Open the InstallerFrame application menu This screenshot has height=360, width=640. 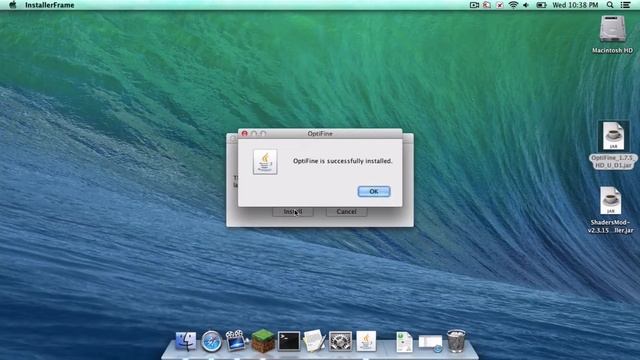[x=49, y=5]
